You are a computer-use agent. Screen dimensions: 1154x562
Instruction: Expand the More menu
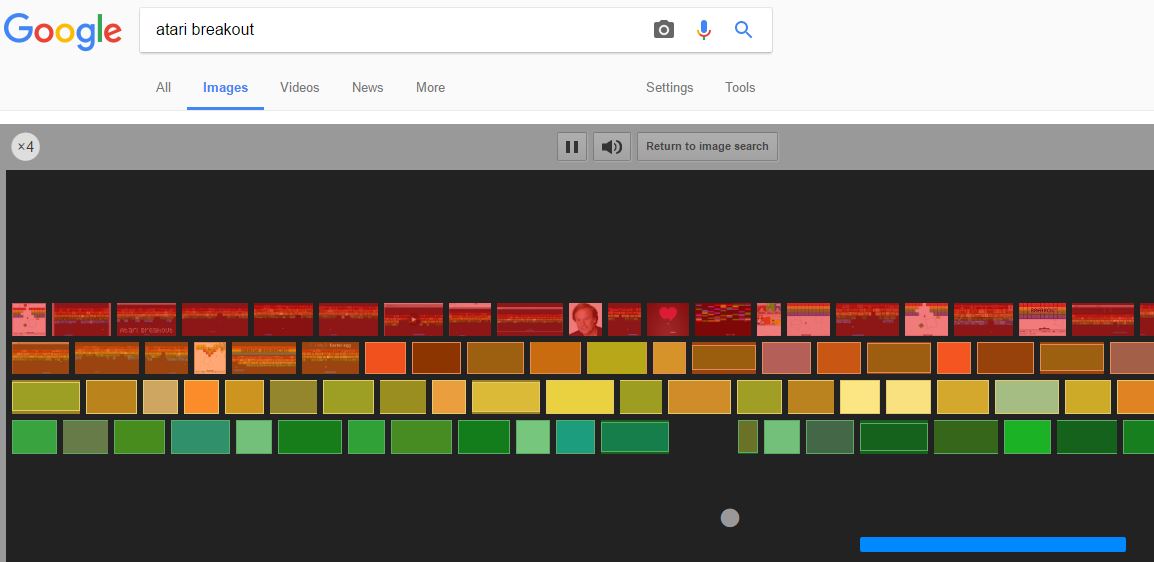pos(431,88)
